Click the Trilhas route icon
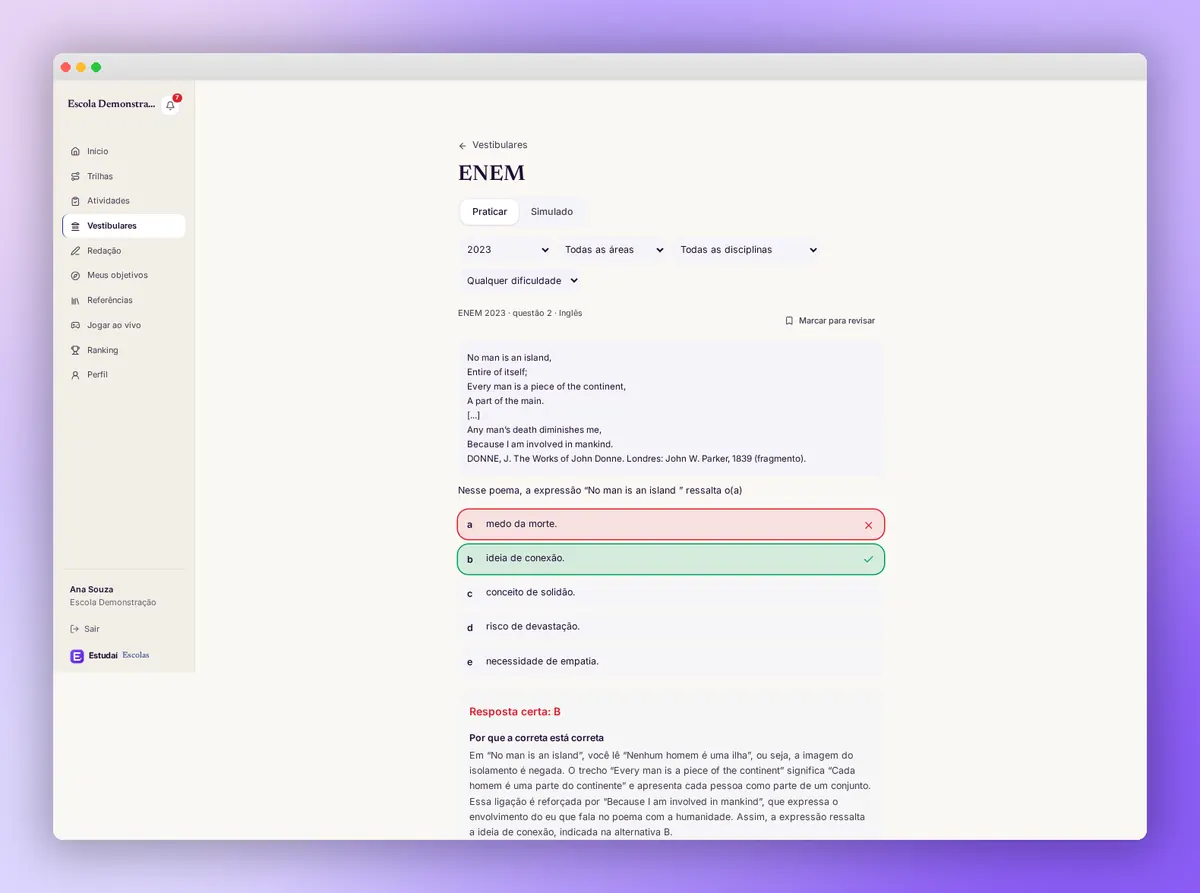 [75, 176]
